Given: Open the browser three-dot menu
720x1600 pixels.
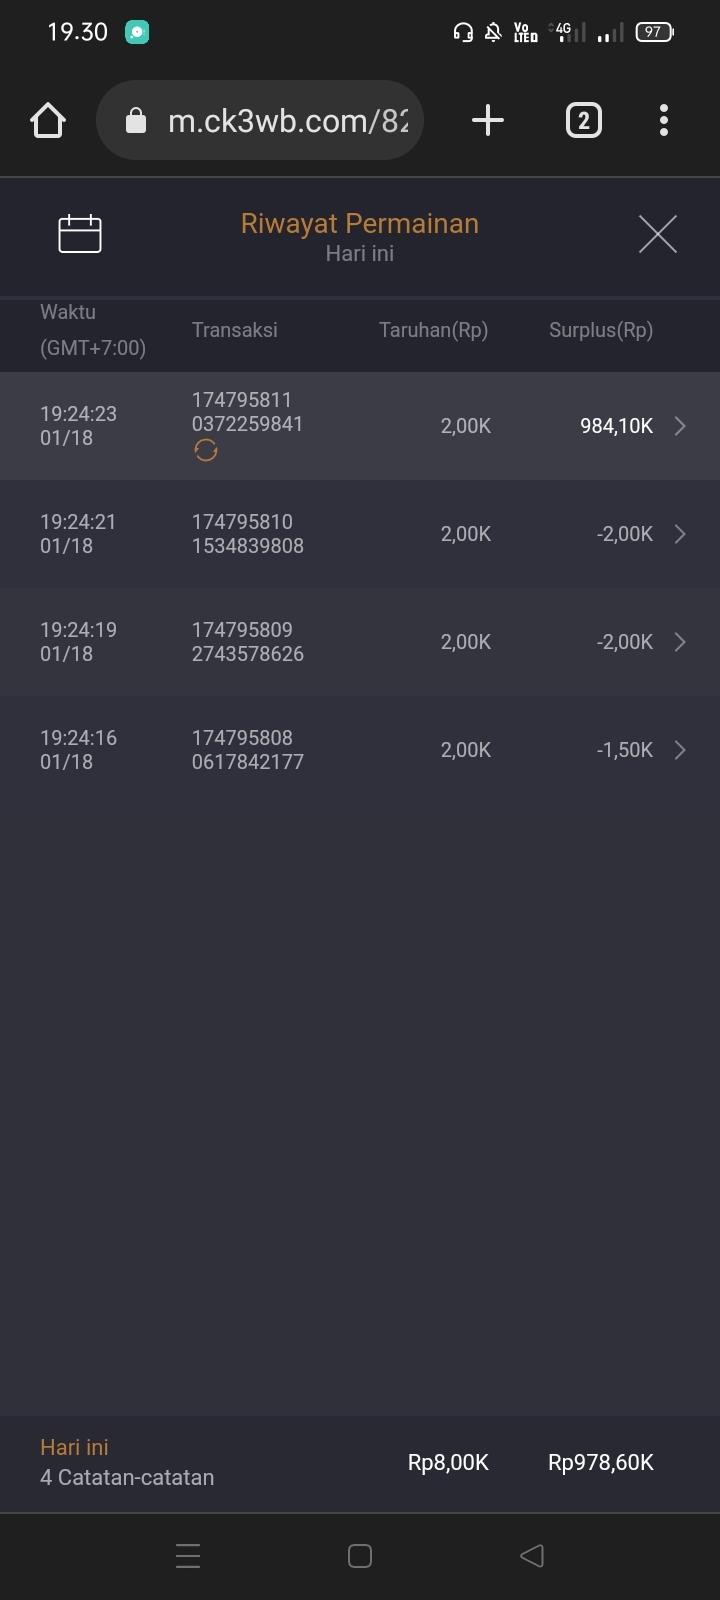Looking at the screenshot, I should point(663,121).
